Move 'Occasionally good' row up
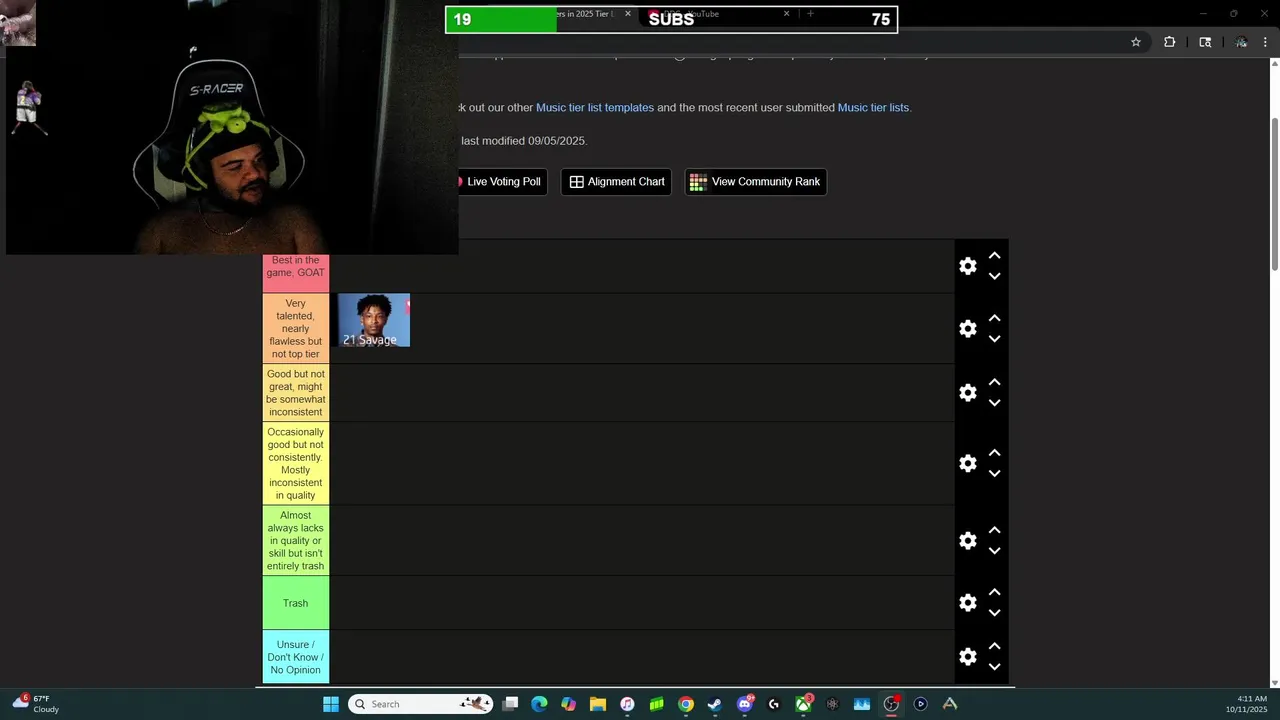Viewport: 1280px width, 720px height. pos(994,454)
